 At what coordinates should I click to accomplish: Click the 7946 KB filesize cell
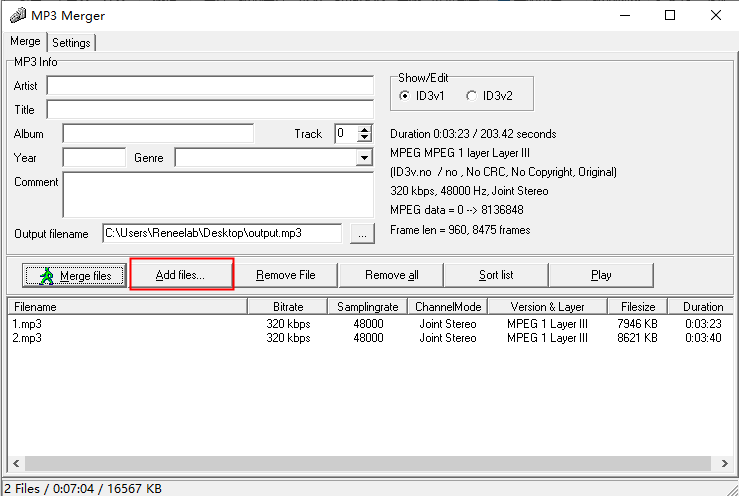point(637,324)
